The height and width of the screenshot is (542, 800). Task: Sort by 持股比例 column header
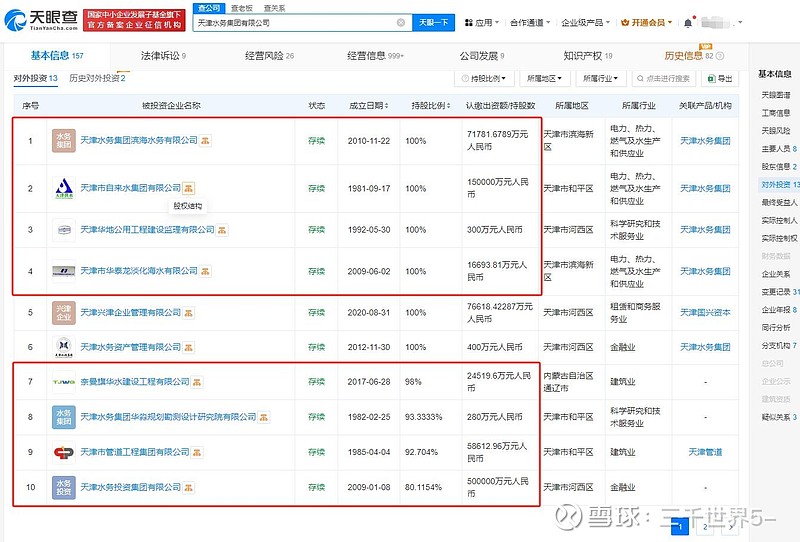pyautogui.click(x=431, y=106)
